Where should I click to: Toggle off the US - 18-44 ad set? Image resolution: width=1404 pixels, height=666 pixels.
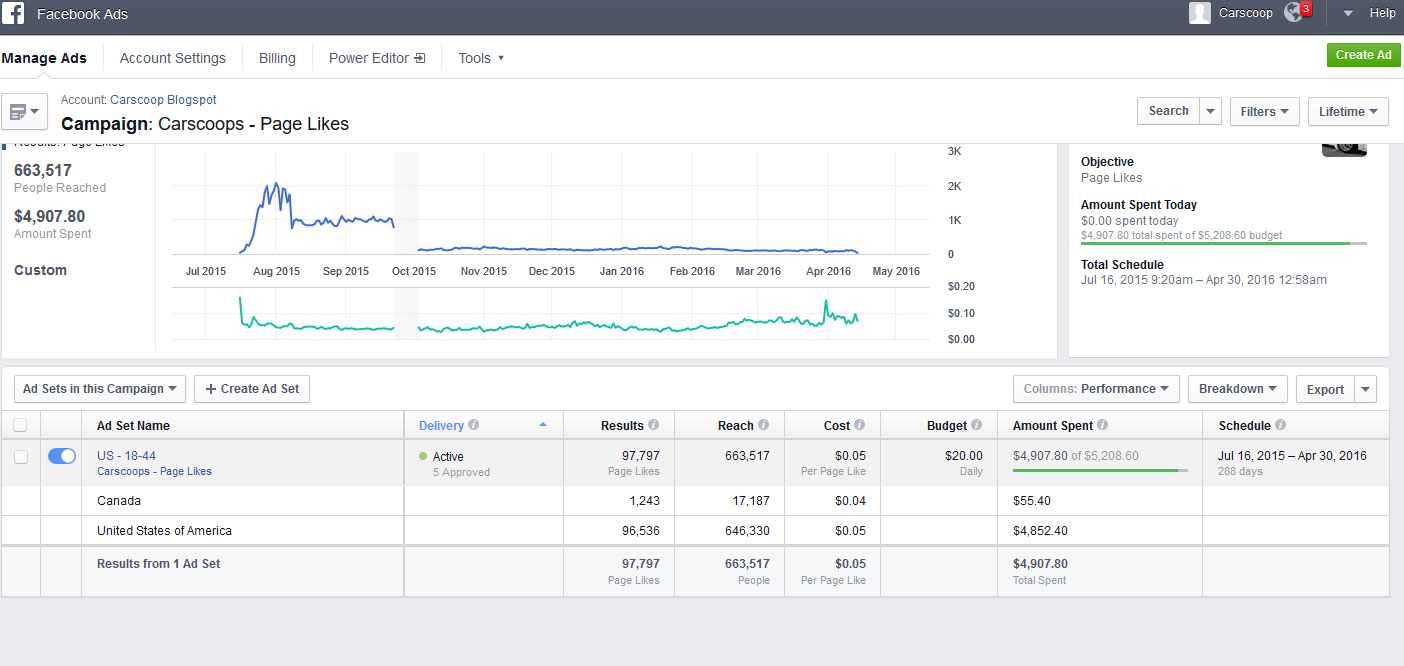coord(61,456)
